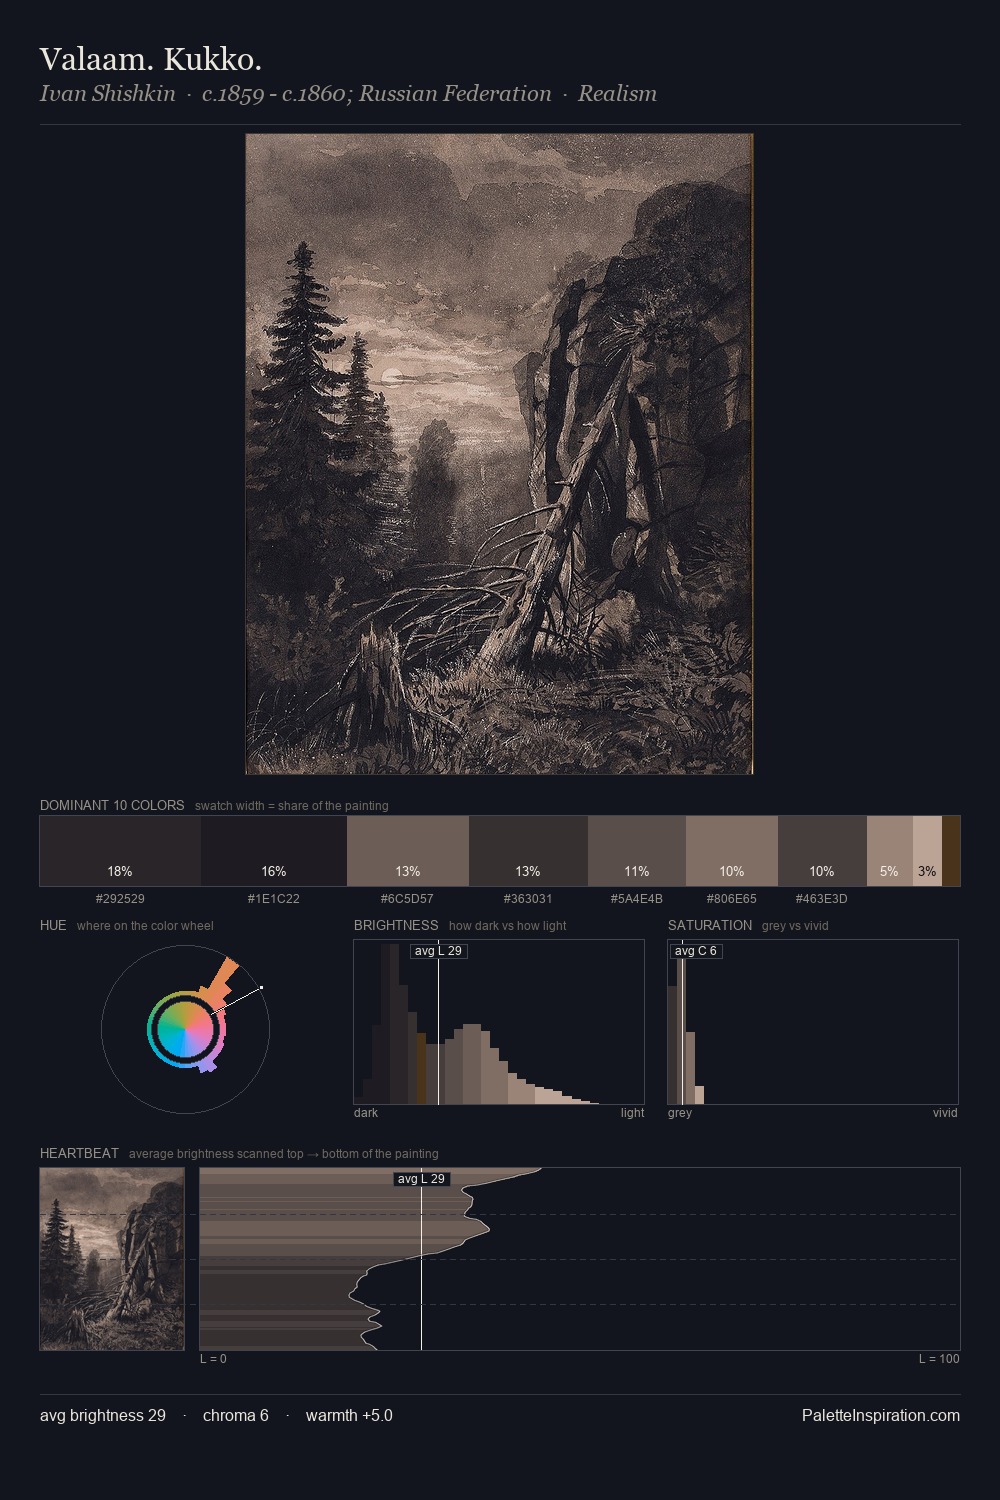Click the hex code text '#806E65'

point(732,899)
